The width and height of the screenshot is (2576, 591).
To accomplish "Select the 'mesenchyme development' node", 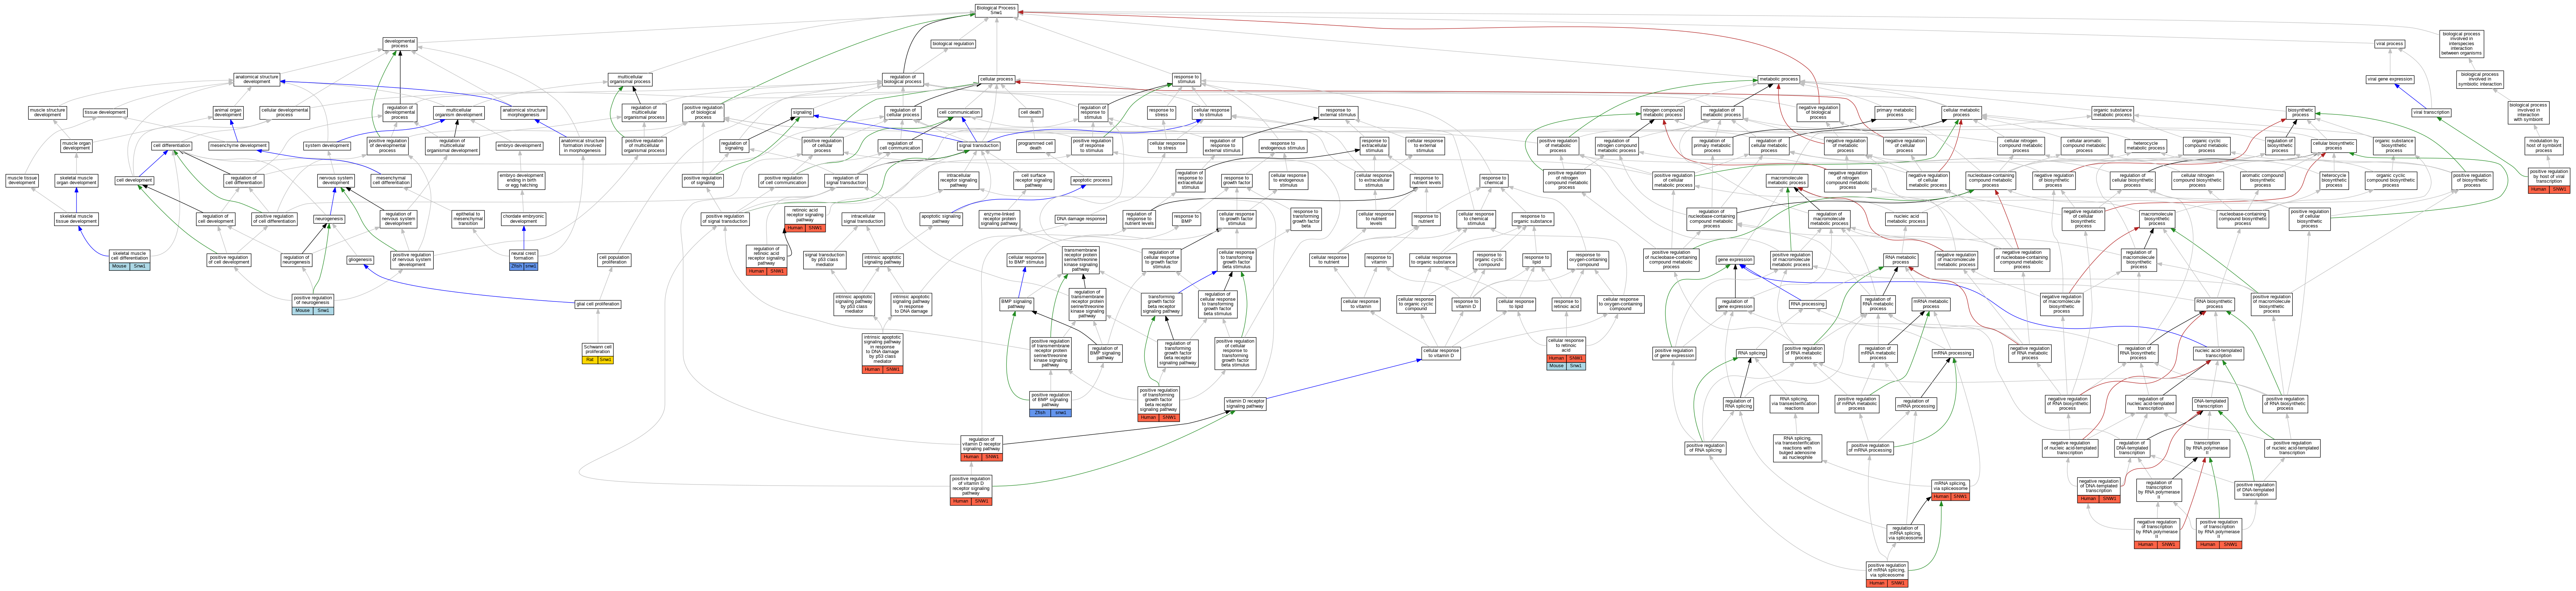I will [238, 146].
